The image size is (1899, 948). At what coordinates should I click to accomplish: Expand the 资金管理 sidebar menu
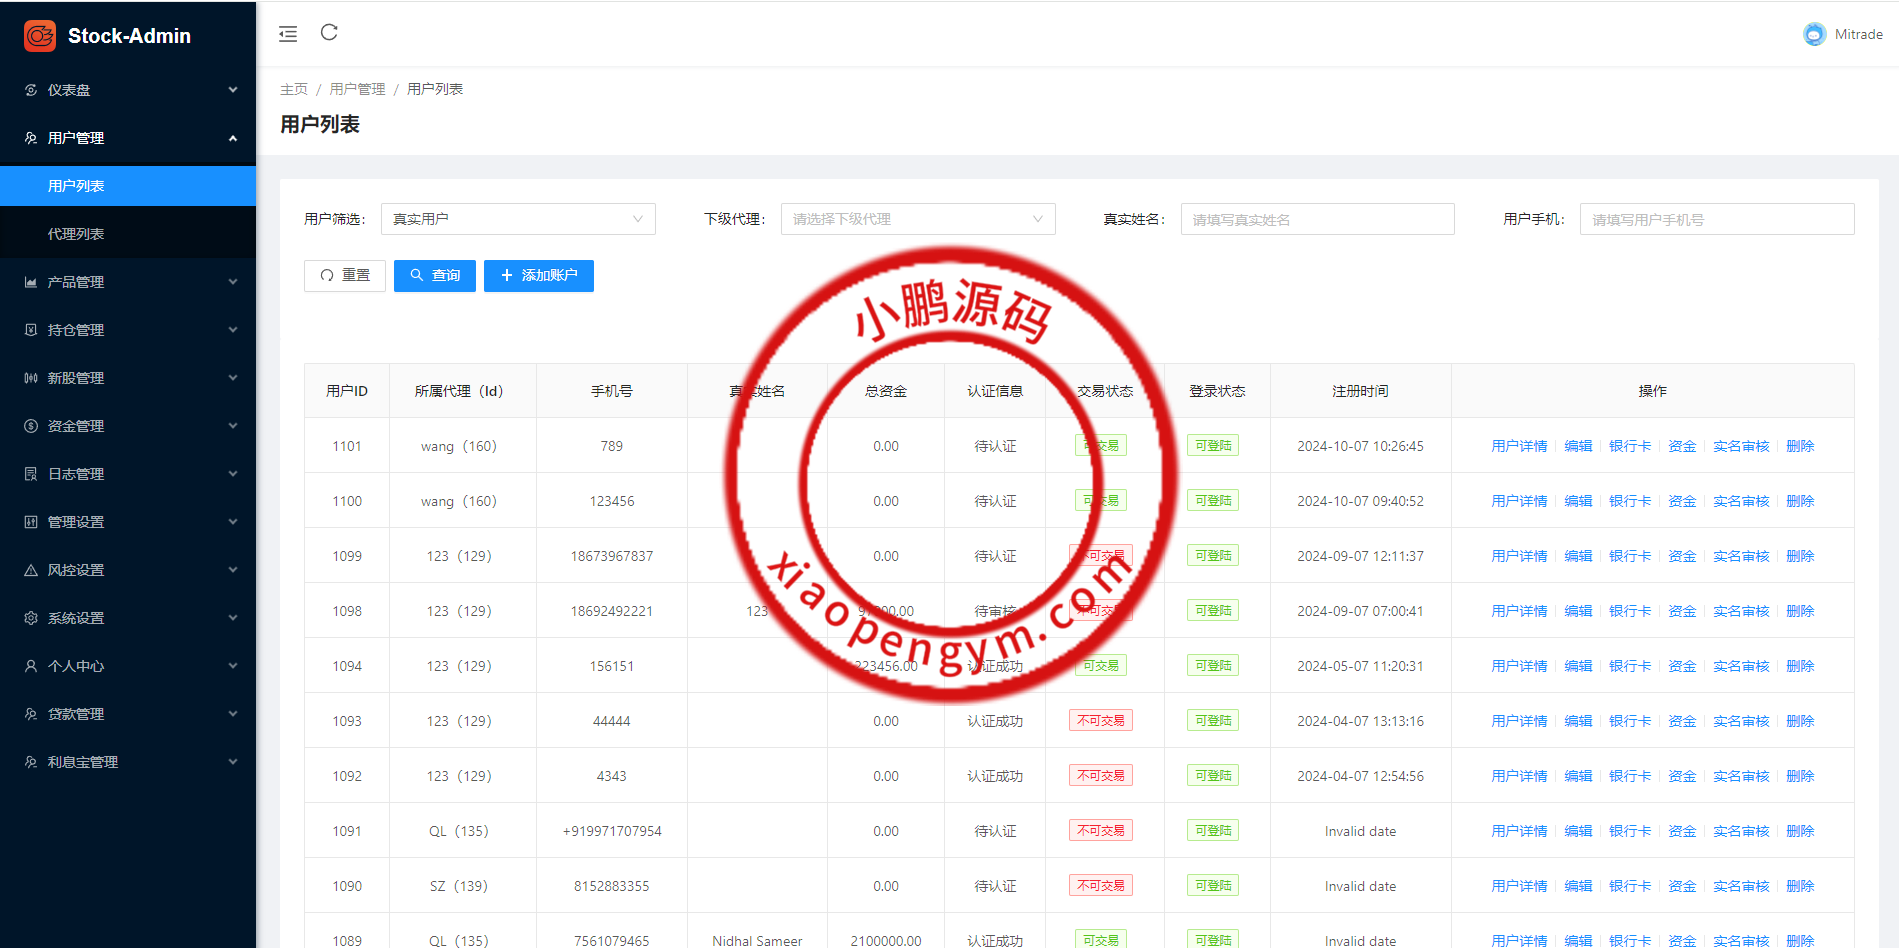tap(128, 426)
